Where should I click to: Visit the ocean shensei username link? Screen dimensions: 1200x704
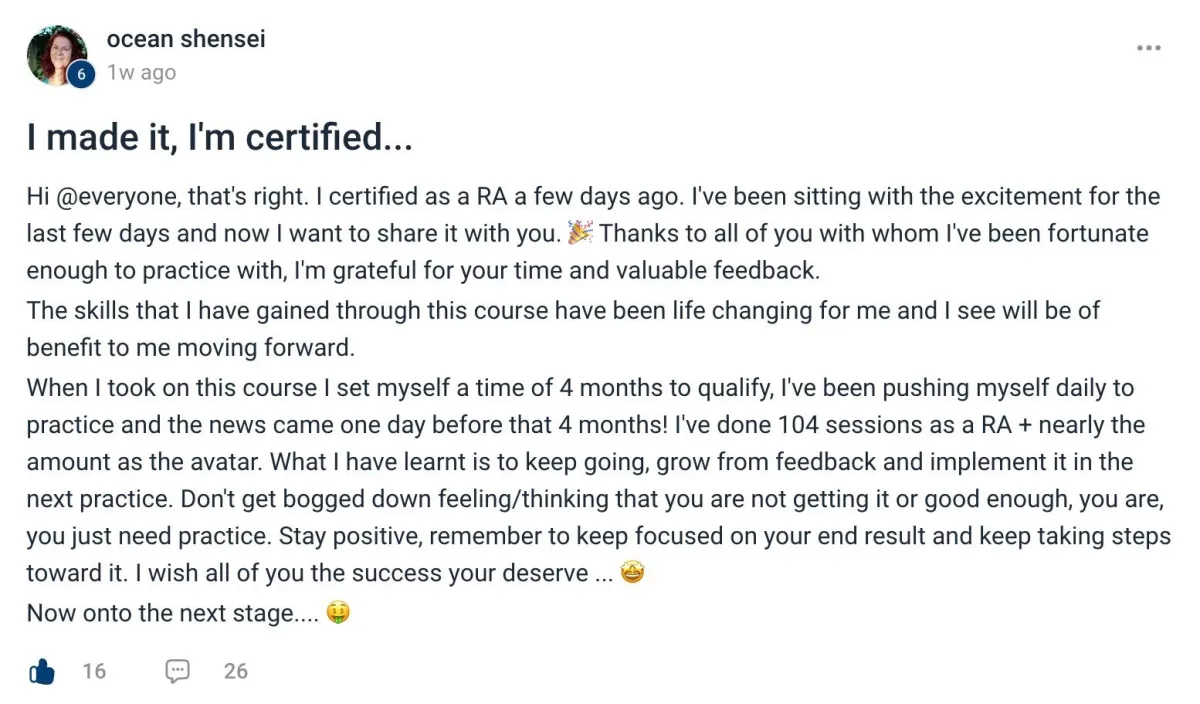tap(186, 39)
